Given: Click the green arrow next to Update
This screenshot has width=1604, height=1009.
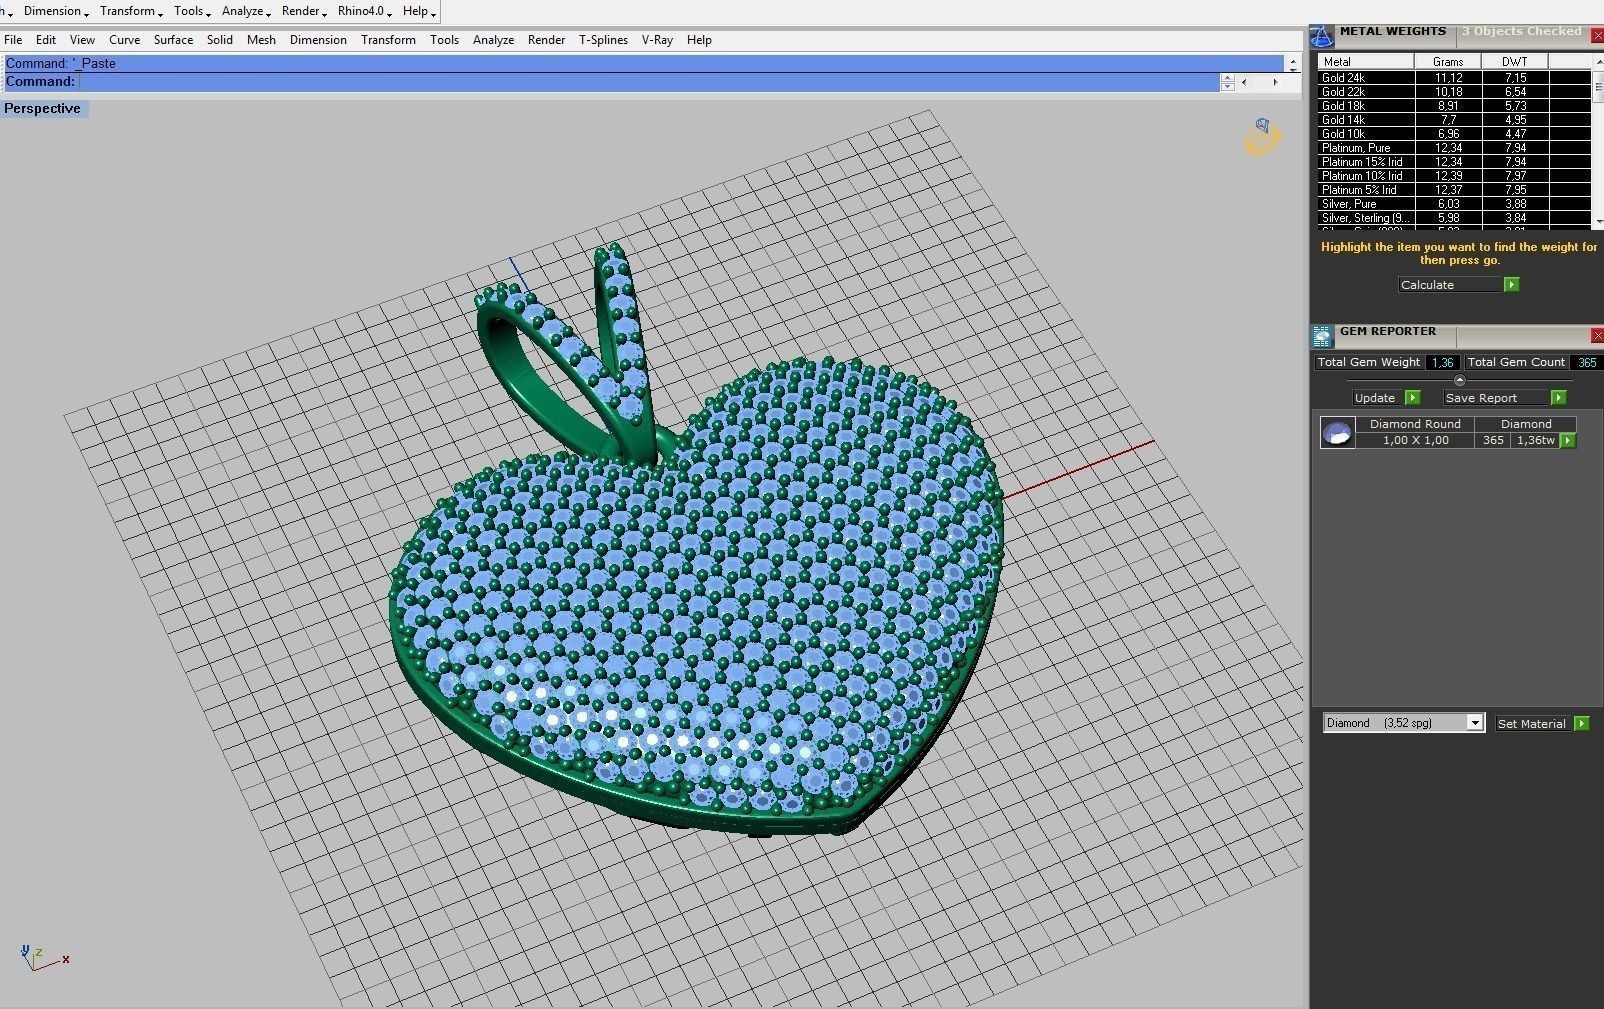Looking at the screenshot, I should pyautogui.click(x=1412, y=398).
